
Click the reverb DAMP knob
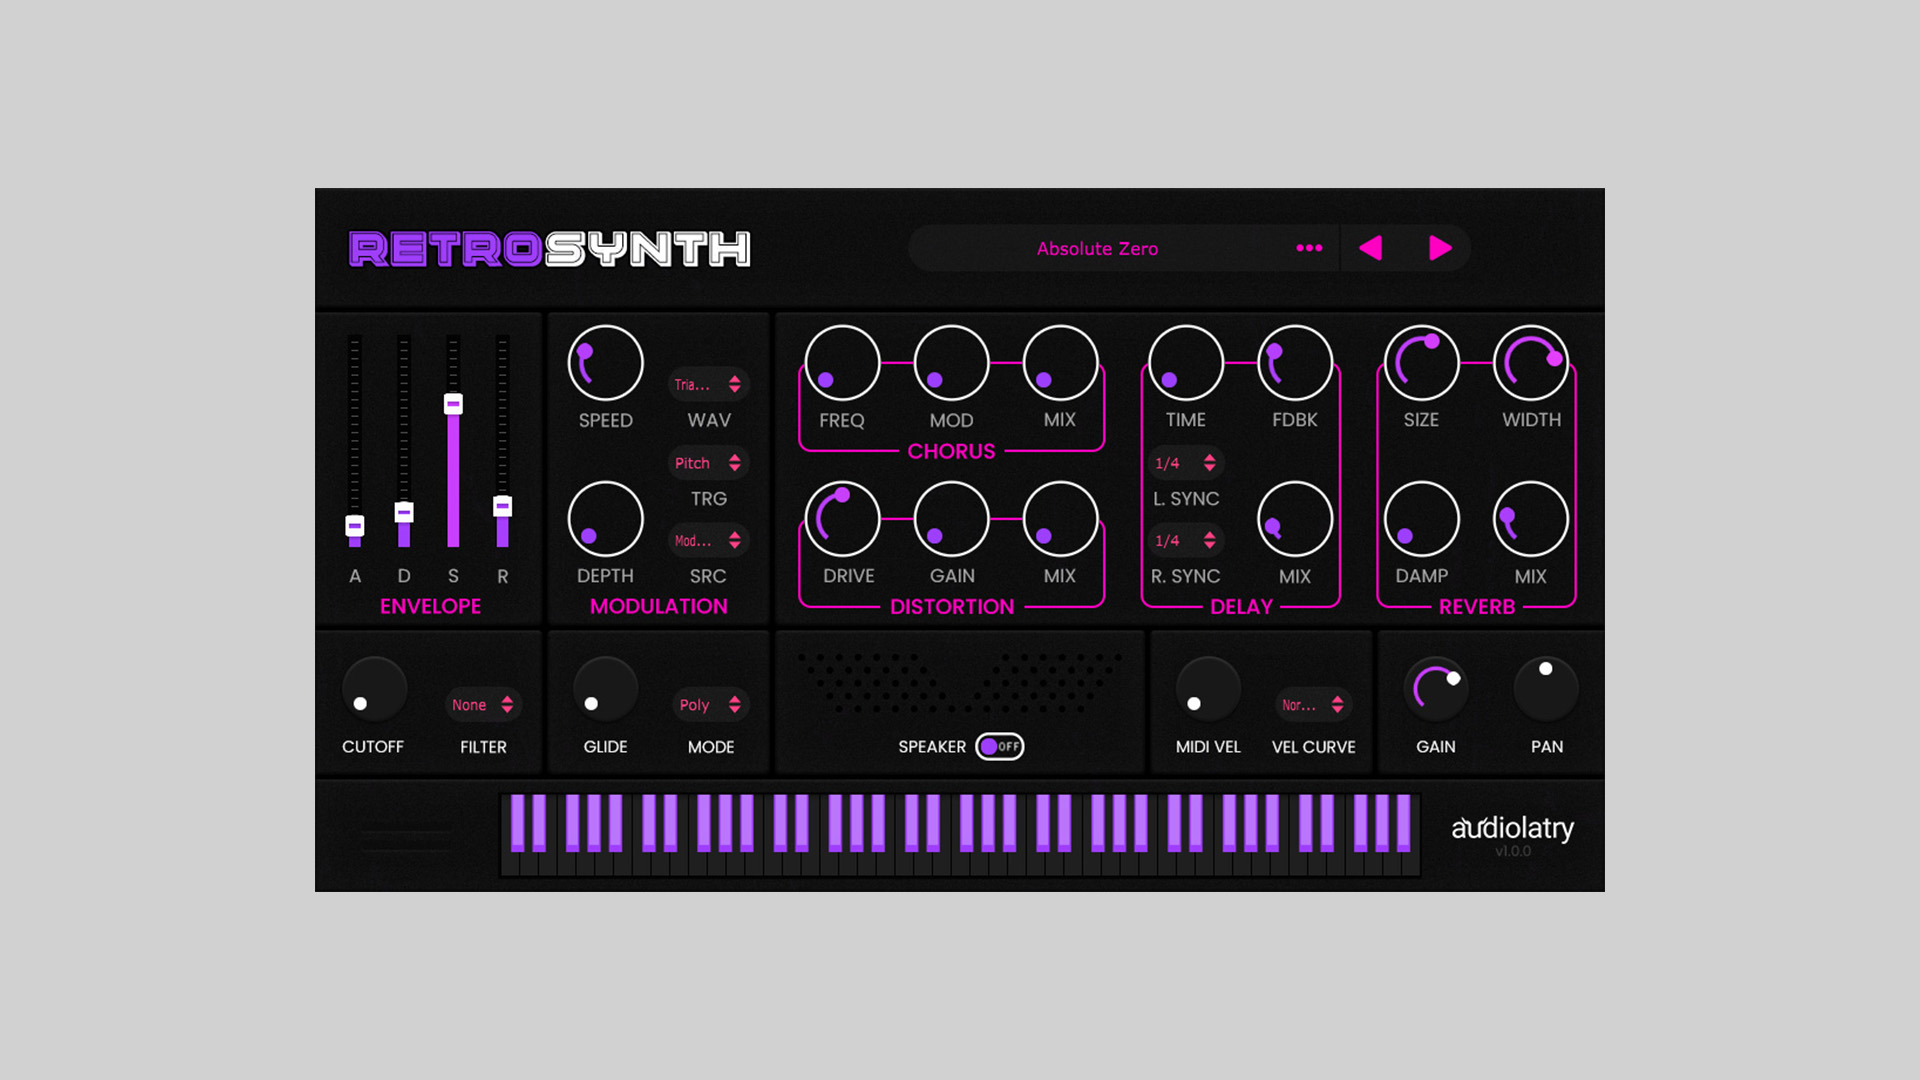tap(1421, 519)
